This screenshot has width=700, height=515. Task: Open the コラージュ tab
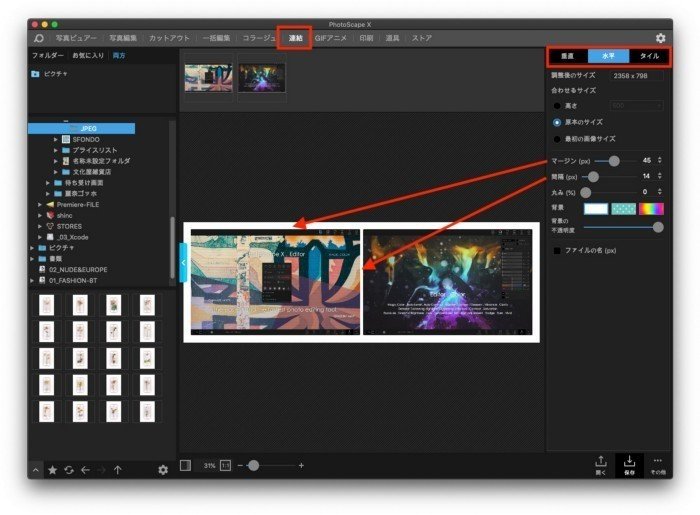pyautogui.click(x=259, y=38)
